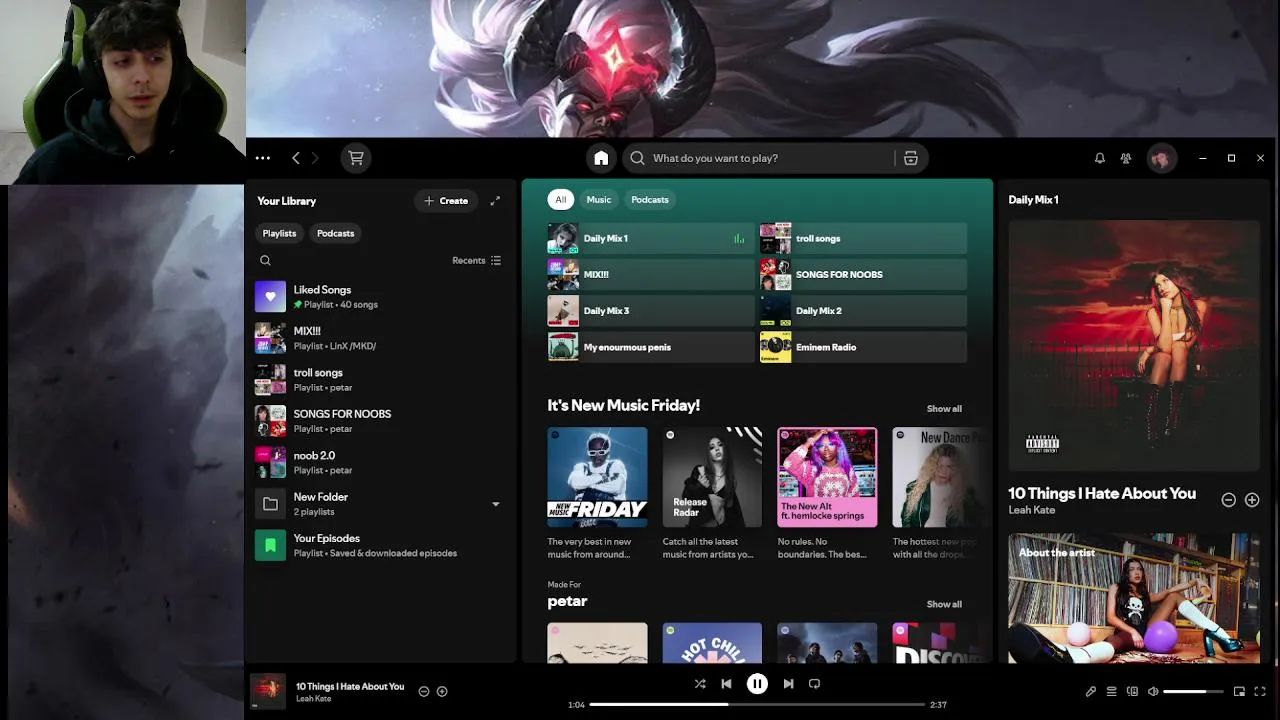The image size is (1280, 720).
Task: Adjust the volume slider
Action: [x=1193, y=691]
